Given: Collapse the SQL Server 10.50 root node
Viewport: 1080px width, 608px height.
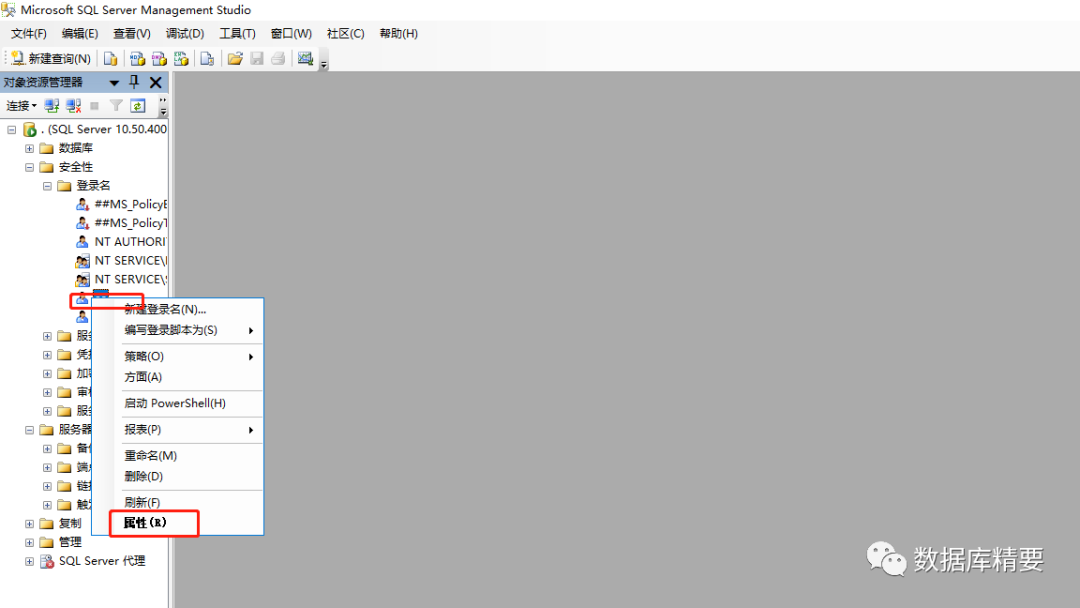Looking at the screenshot, I should click(x=12, y=129).
